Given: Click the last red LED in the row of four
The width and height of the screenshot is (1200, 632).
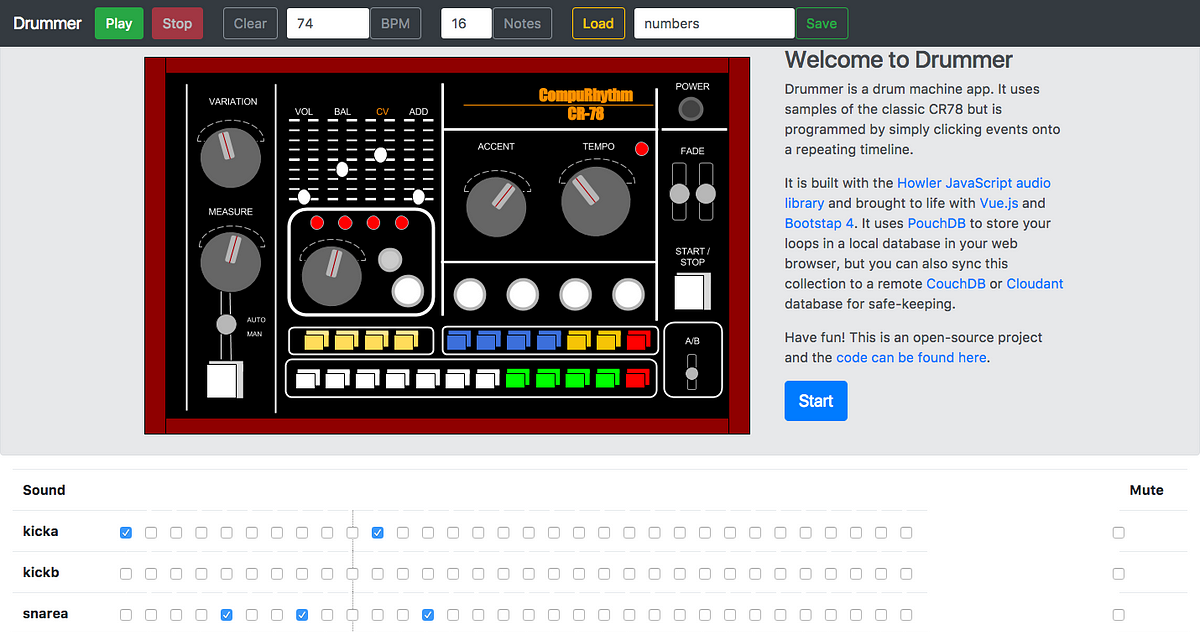Looking at the screenshot, I should pyautogui.click(x=402, y=223).
